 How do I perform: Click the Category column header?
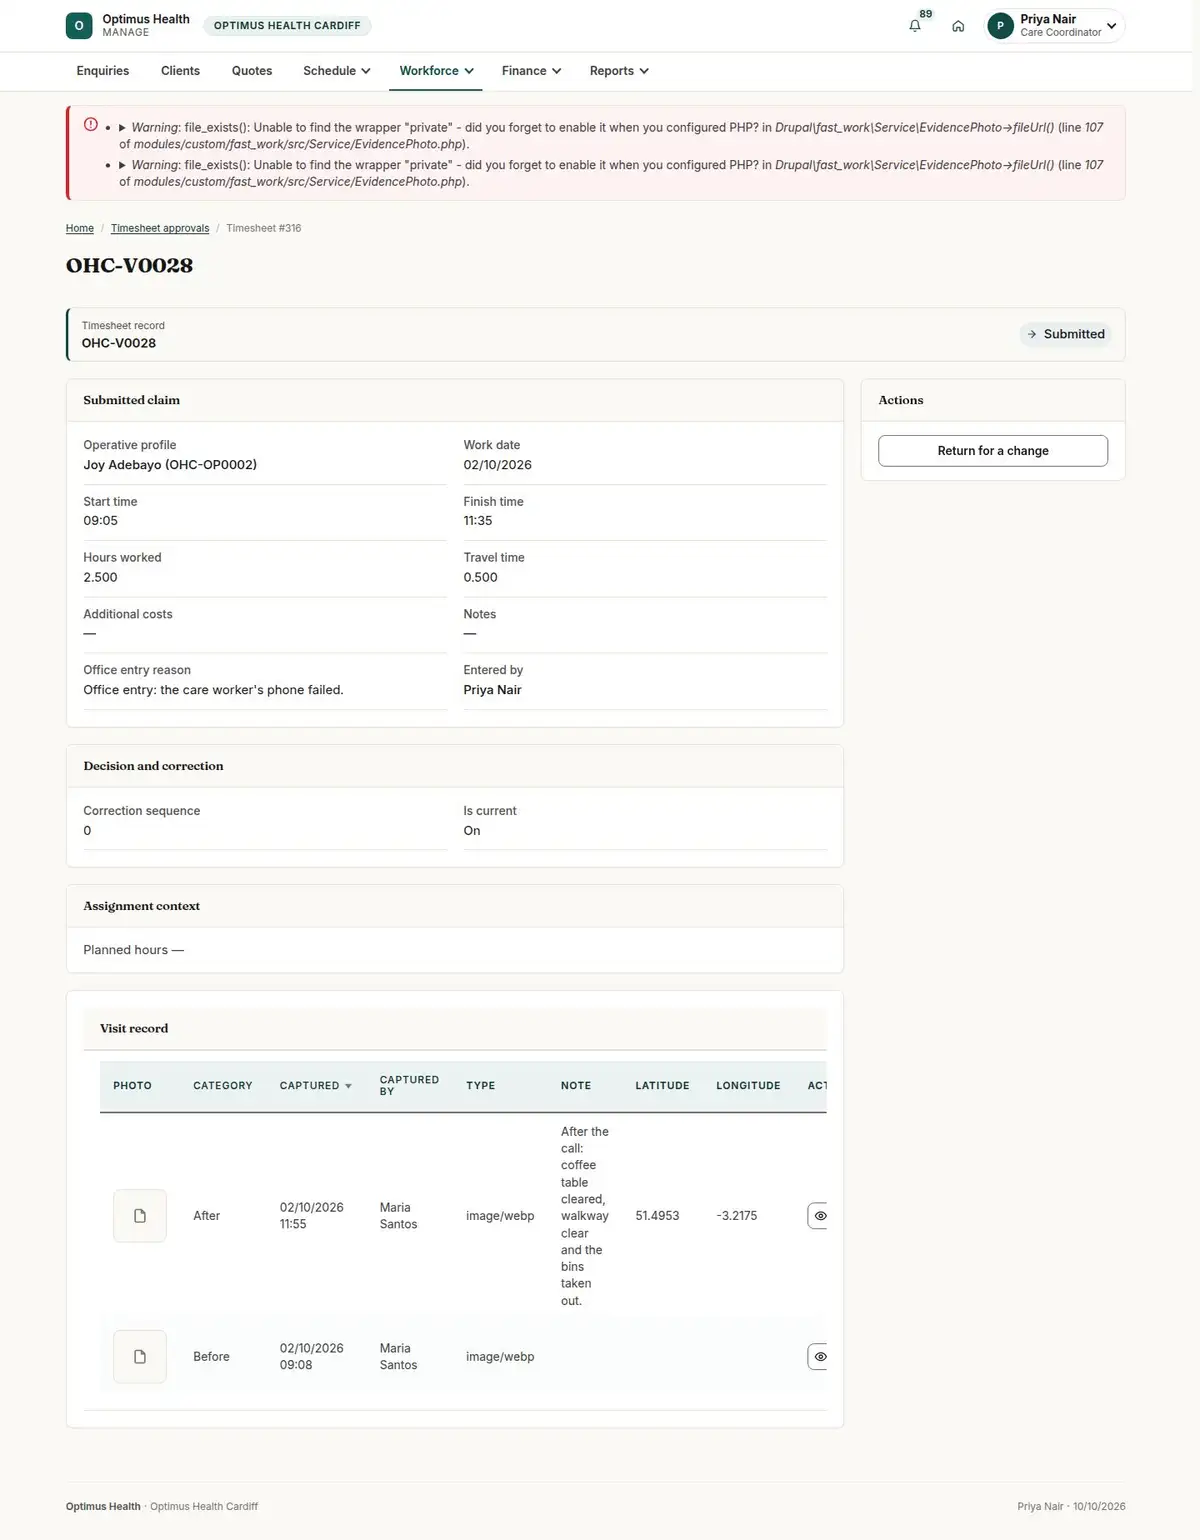[x=223, y=1086]
